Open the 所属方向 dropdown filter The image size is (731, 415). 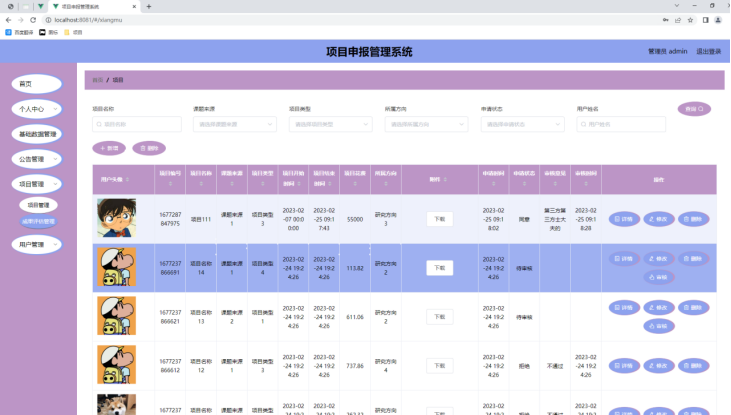tap(427, 124)
